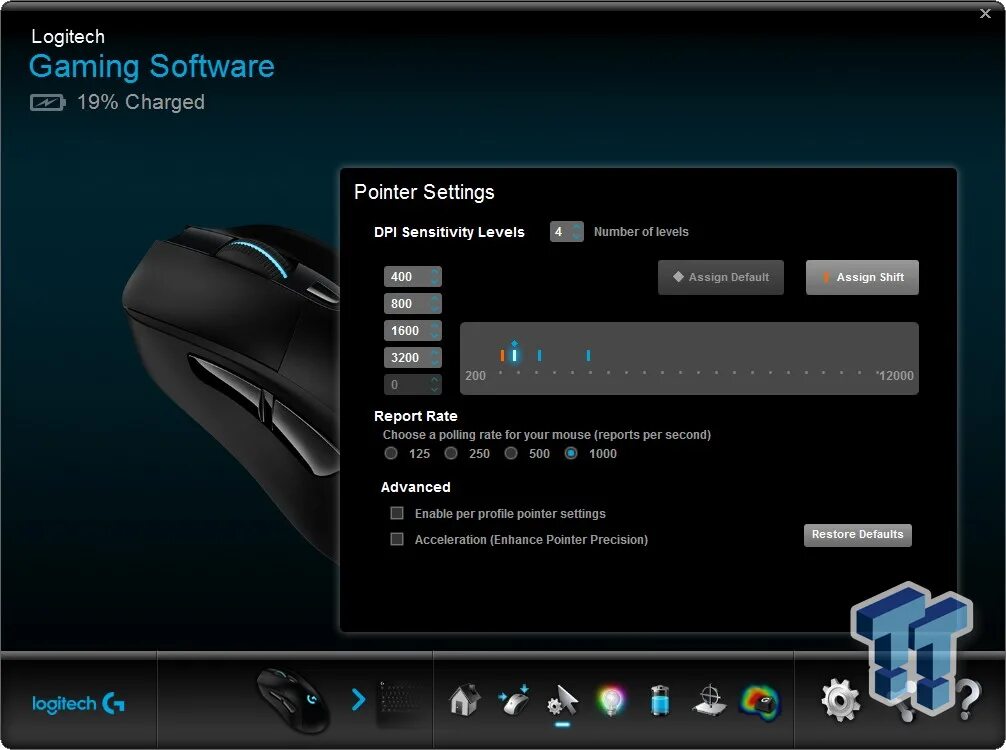Click the Assign Shift button
The image size is (1006, 750).
click(x=862, y=277)
